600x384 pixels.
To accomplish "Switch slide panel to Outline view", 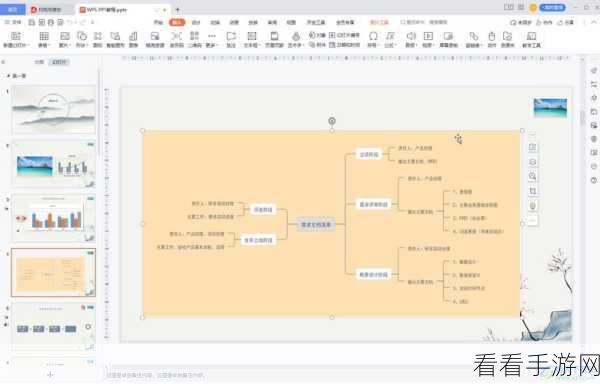I will pos(39,62).
